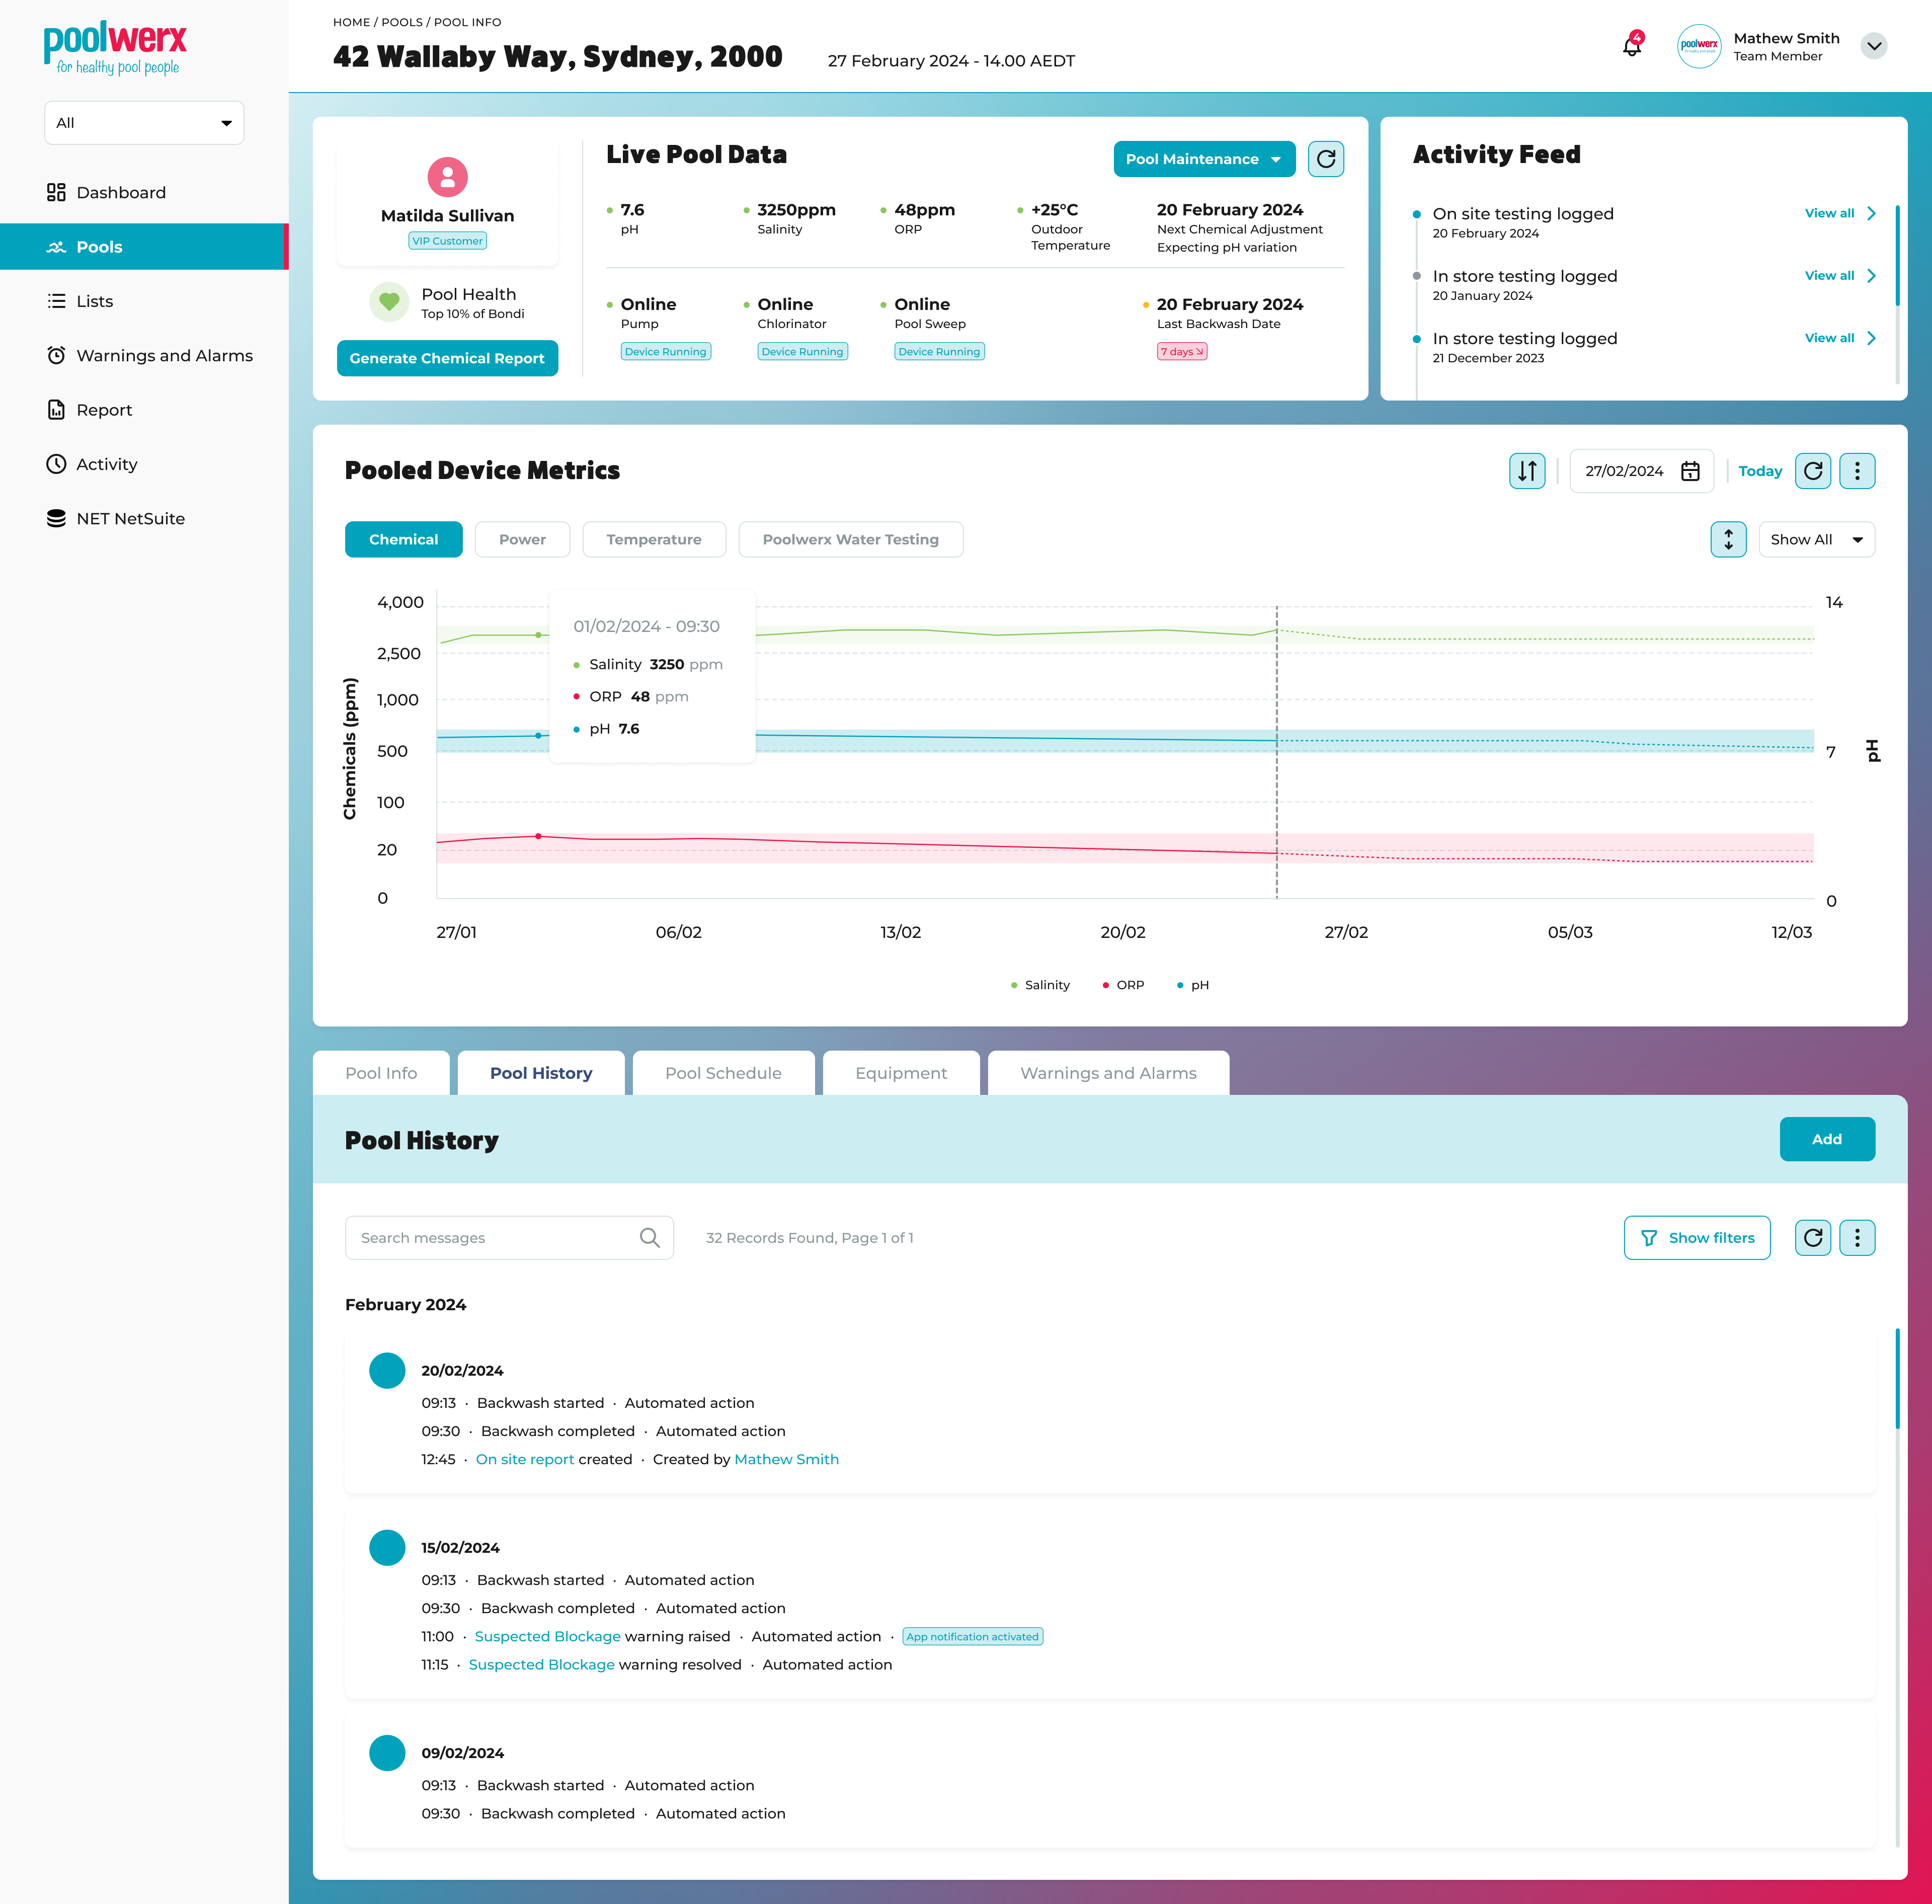Click the Dashboard grid icon
The width and height of the screenshot is (1932, 1904).
click(x=56, y=192)
